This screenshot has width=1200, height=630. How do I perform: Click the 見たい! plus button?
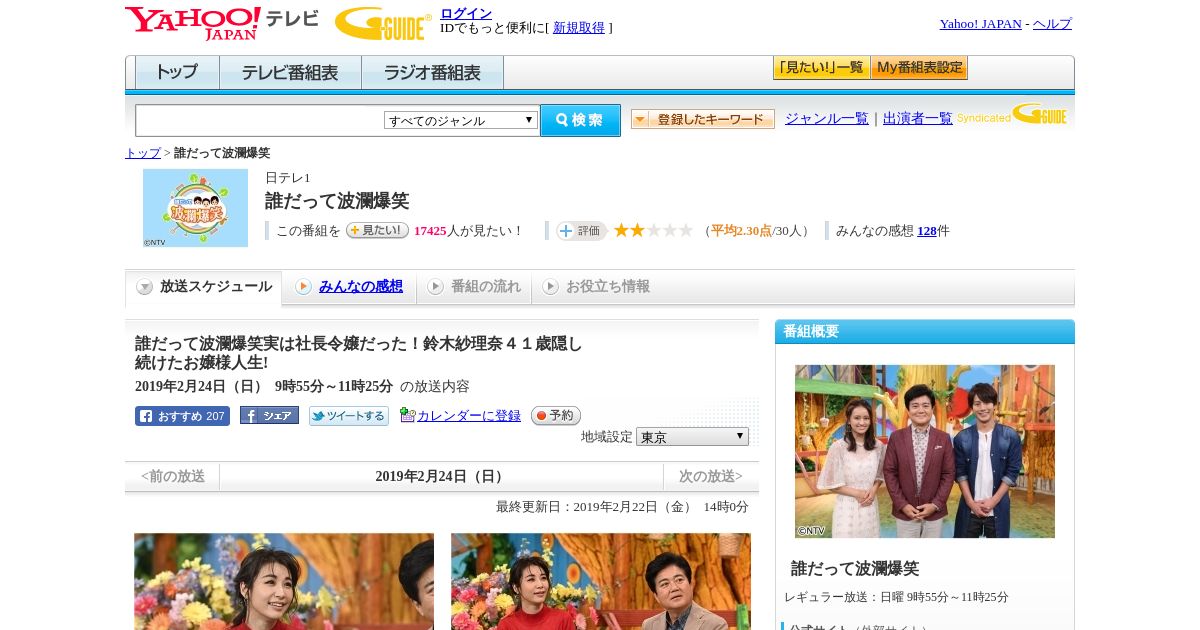(377, 230)
